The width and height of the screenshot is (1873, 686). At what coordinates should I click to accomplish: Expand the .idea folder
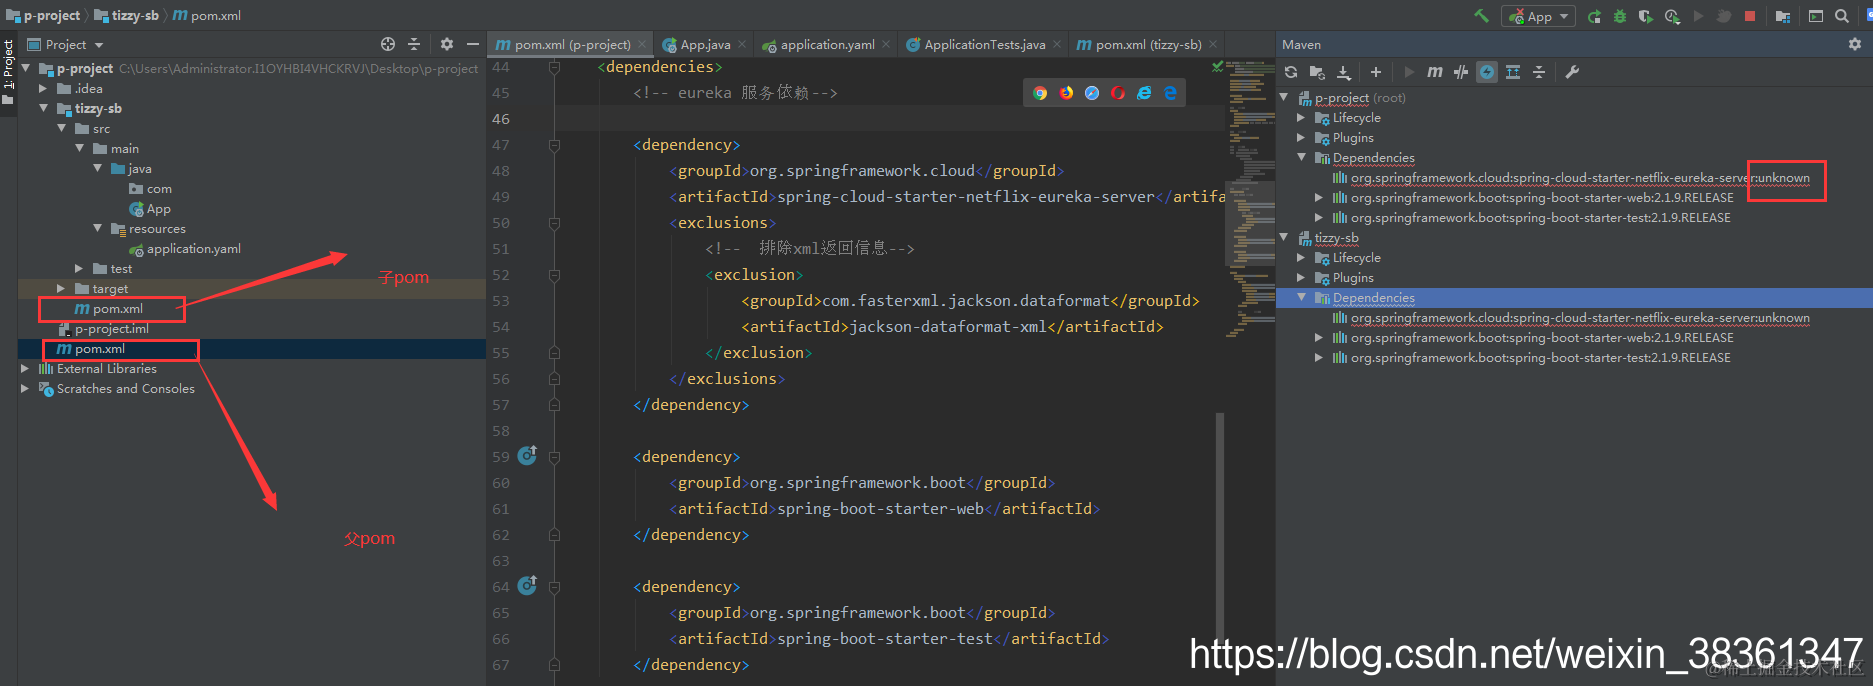43,89
